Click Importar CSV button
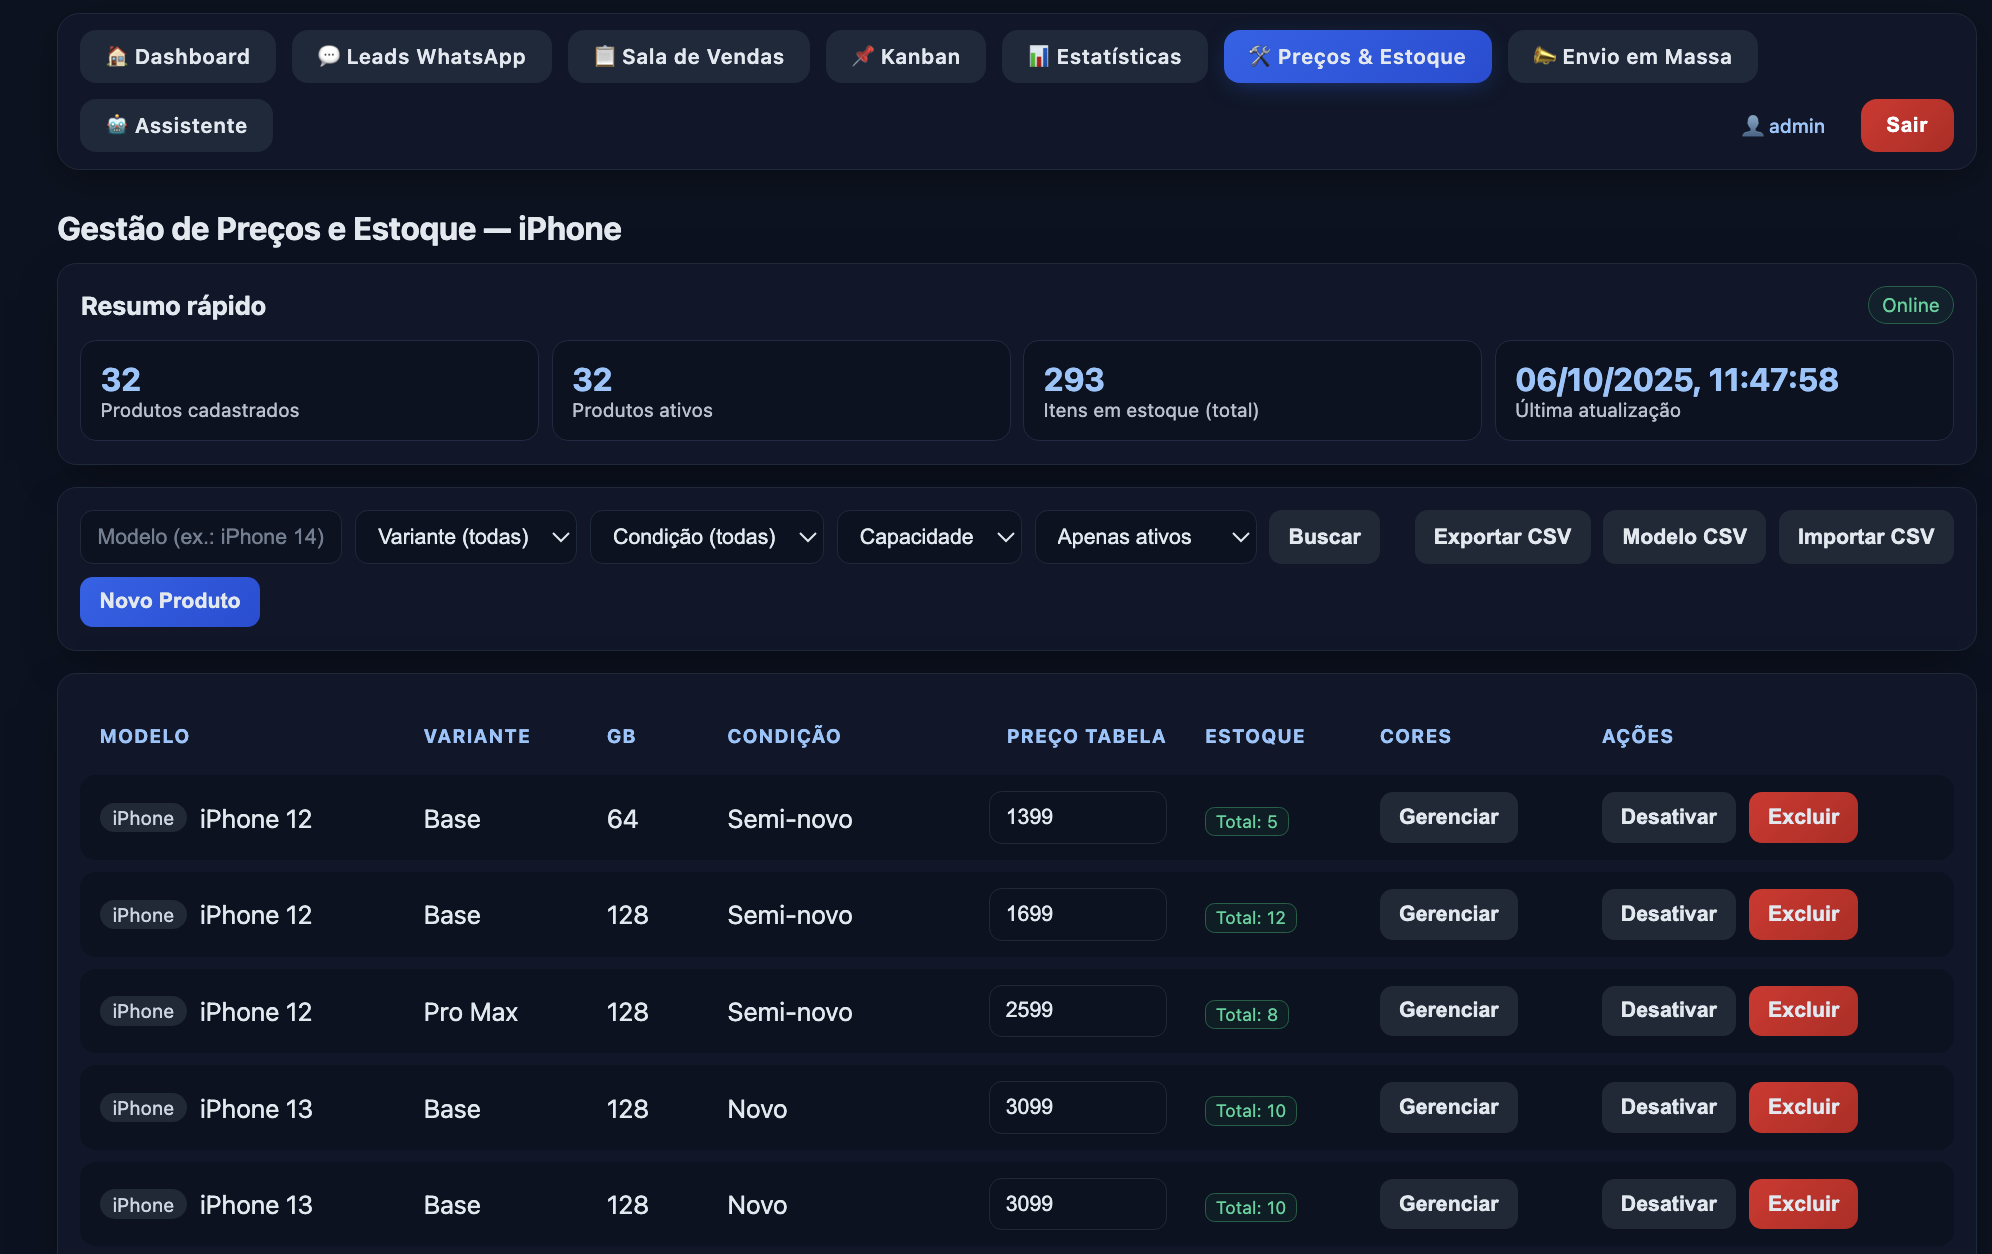Image resolution: width=1992 pixels, height=1254 pixels. 1865,537
